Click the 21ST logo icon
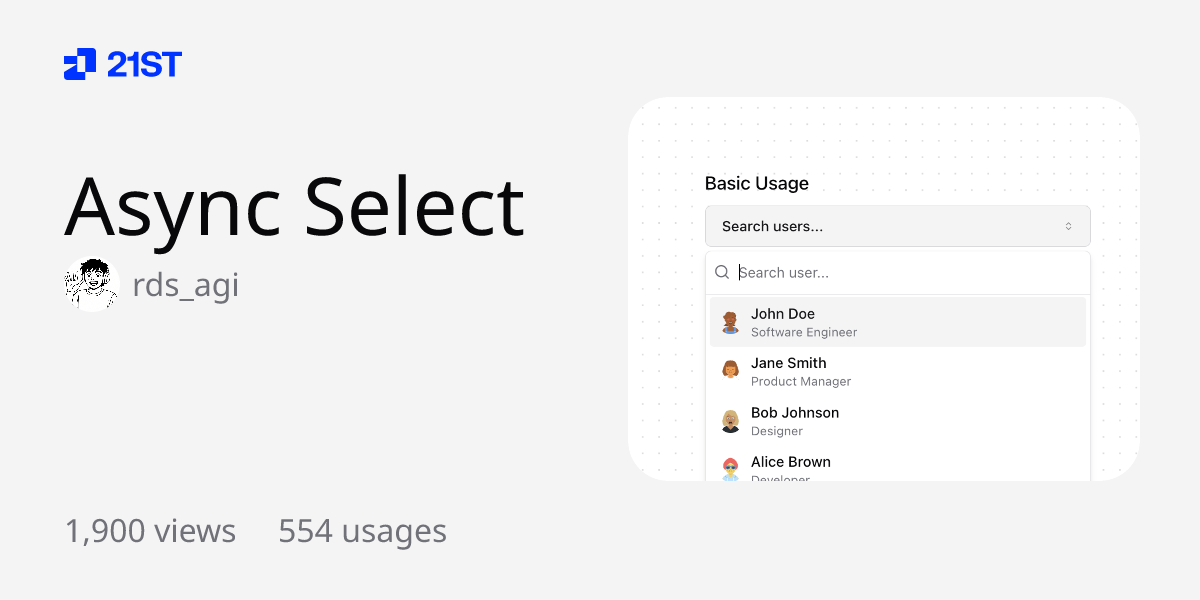 (80, 64)
